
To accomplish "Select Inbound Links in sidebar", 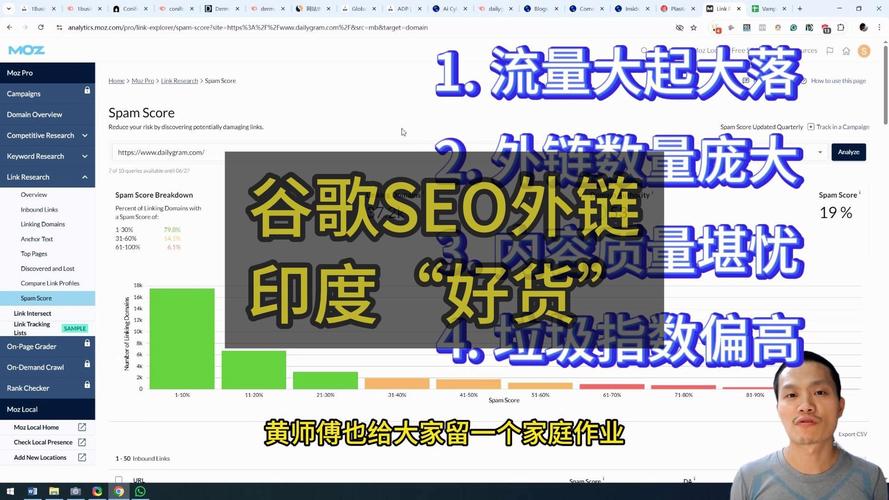I will 39,209.
